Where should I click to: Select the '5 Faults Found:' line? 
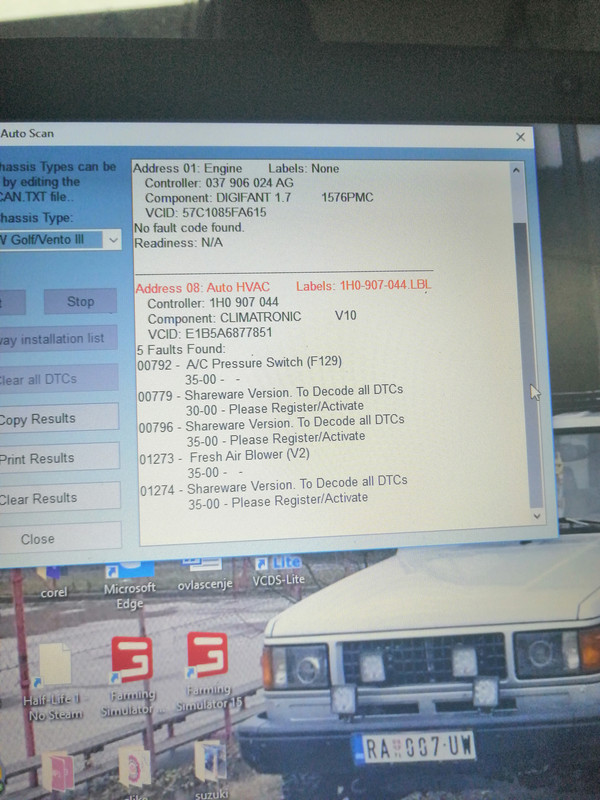pyautogui.click(x=181, y=349)
